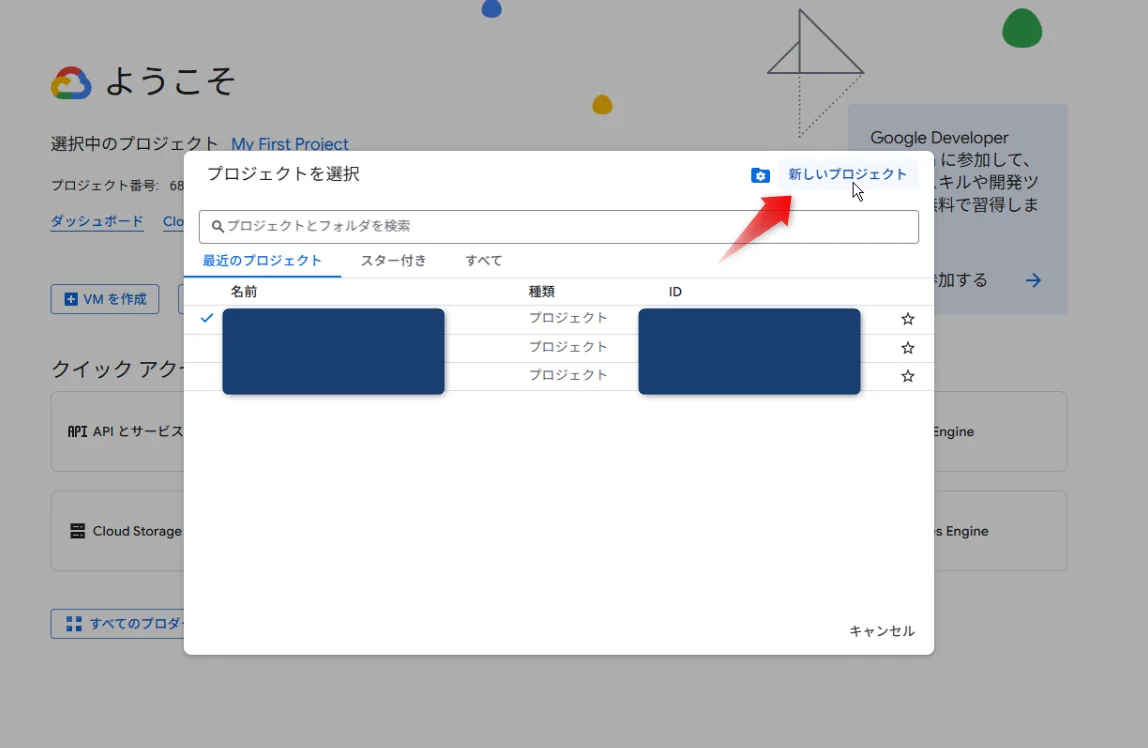This screenshot has height=748, width=1148.
Task: Click the Google Cloud logo
Action: pos(71,83)
